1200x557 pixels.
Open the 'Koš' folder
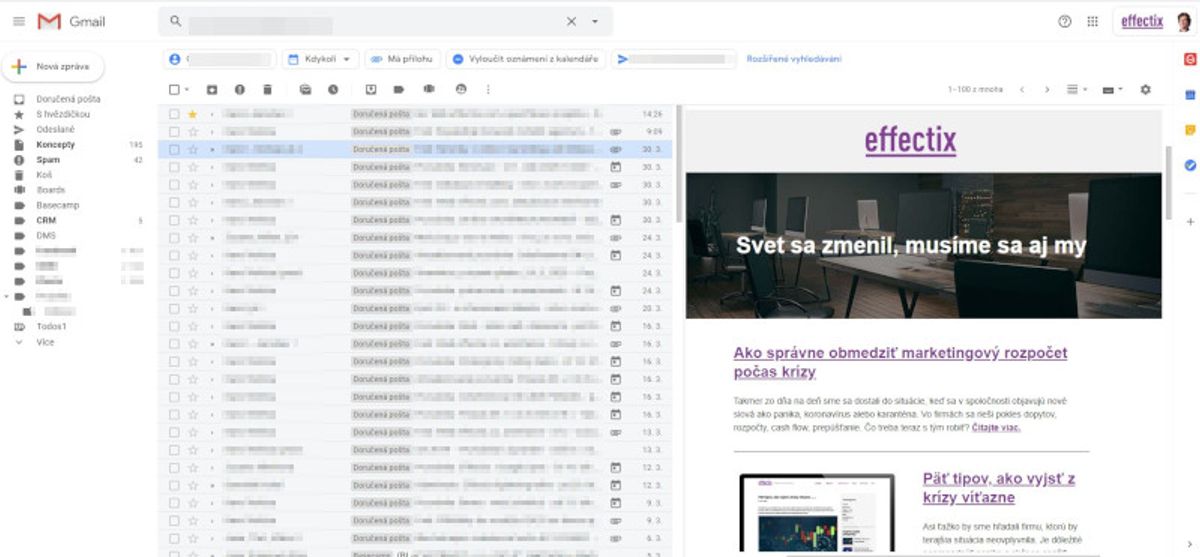pos(44,174)
